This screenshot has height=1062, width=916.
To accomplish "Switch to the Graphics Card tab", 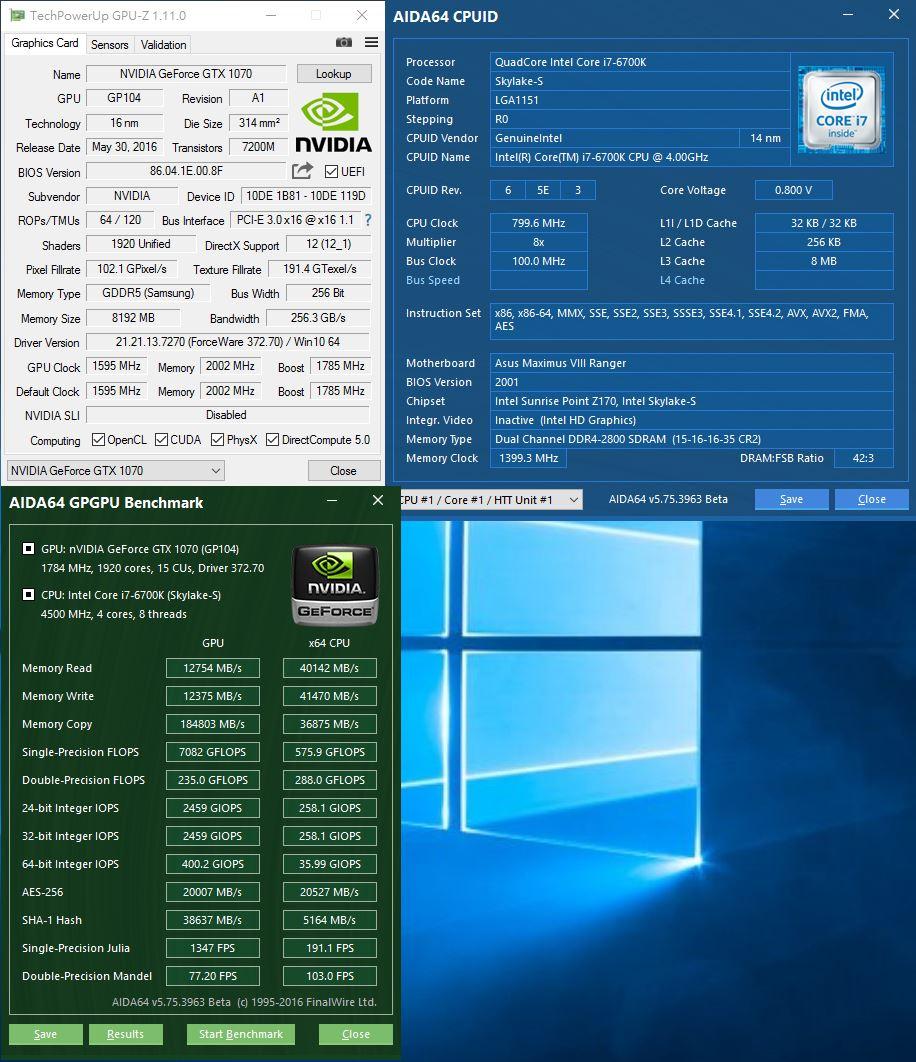I will tap(45, 43).
